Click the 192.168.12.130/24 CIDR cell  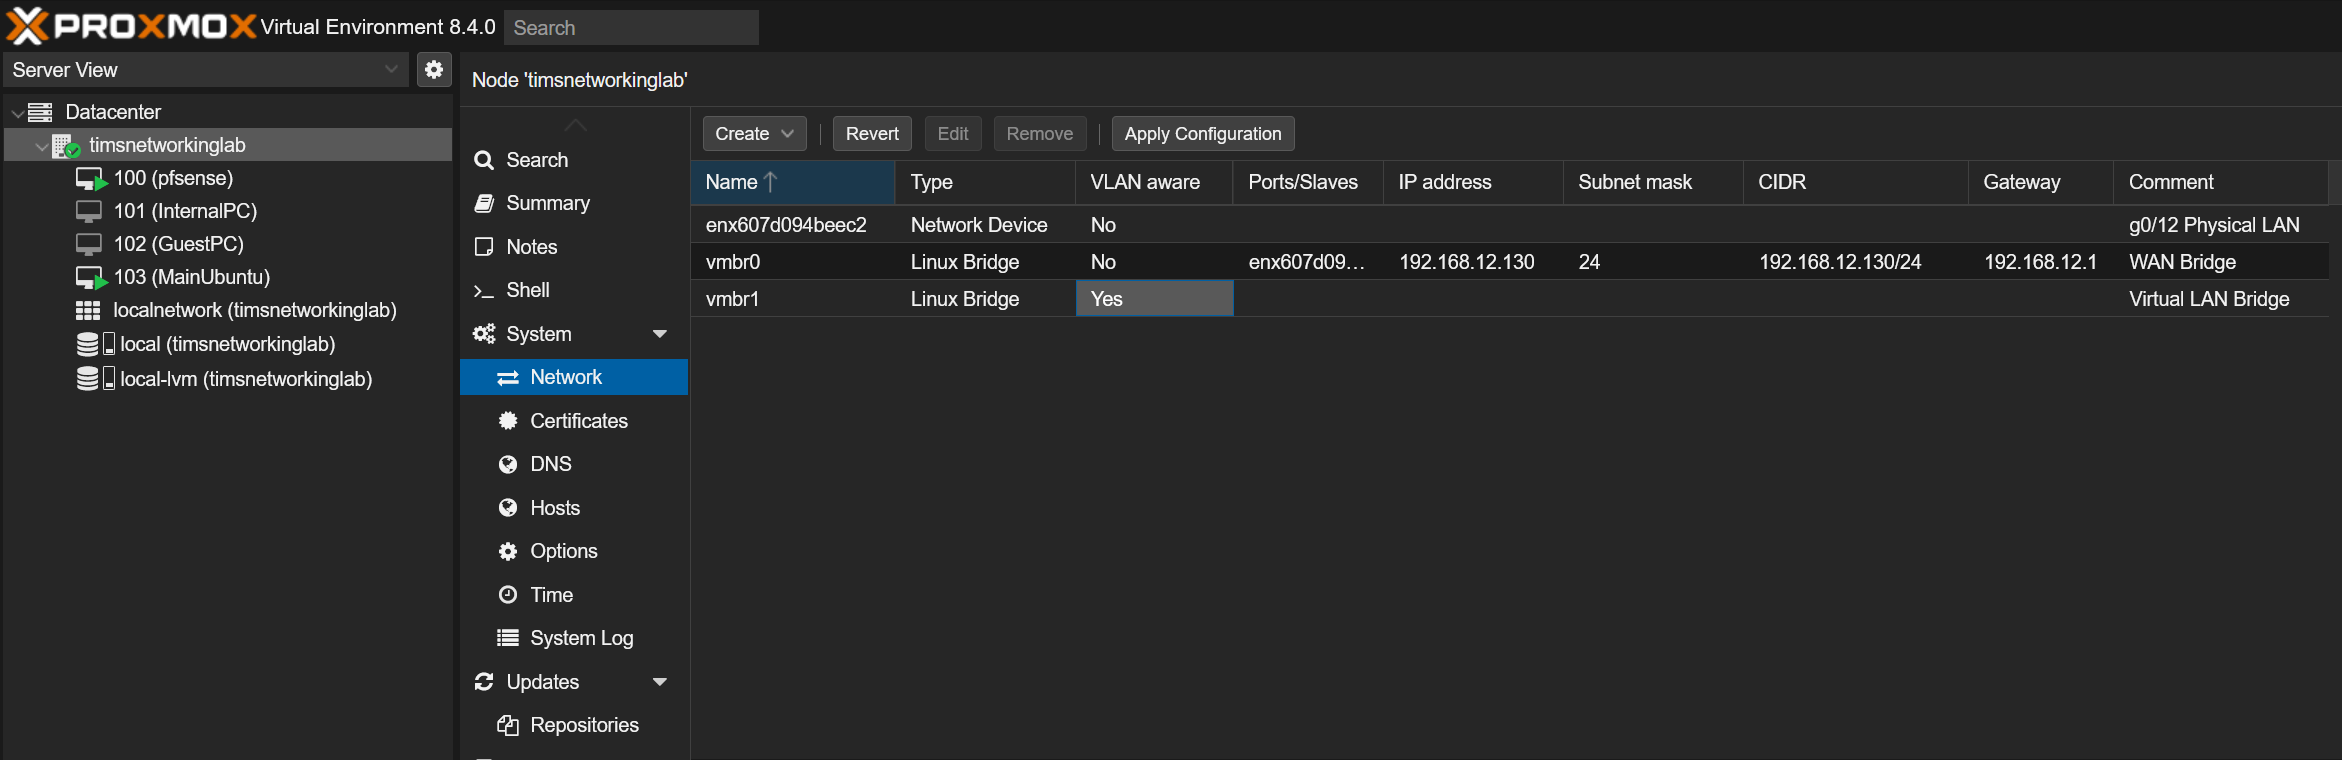(1856, 262)
